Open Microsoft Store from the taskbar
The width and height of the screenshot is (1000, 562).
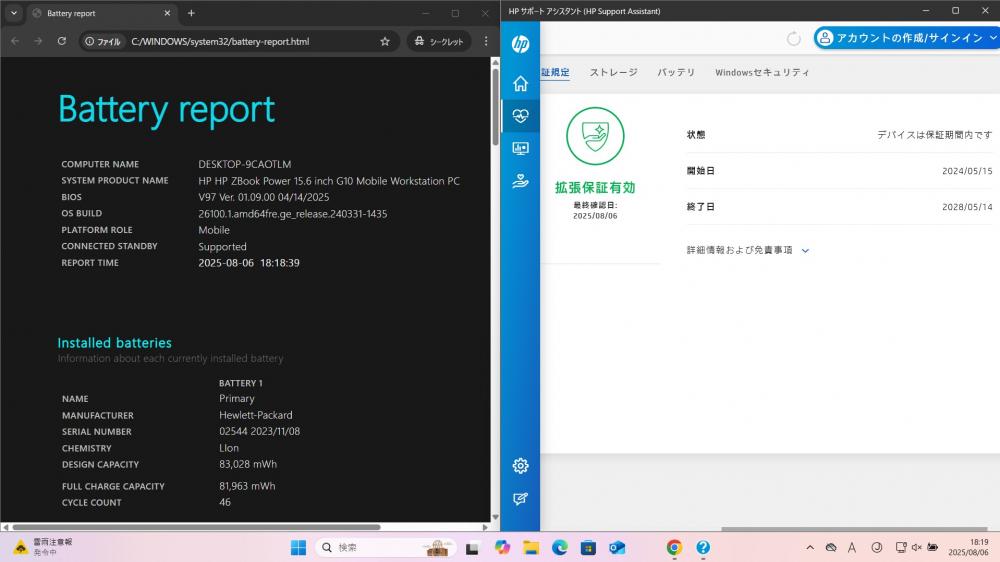[588, 547]
